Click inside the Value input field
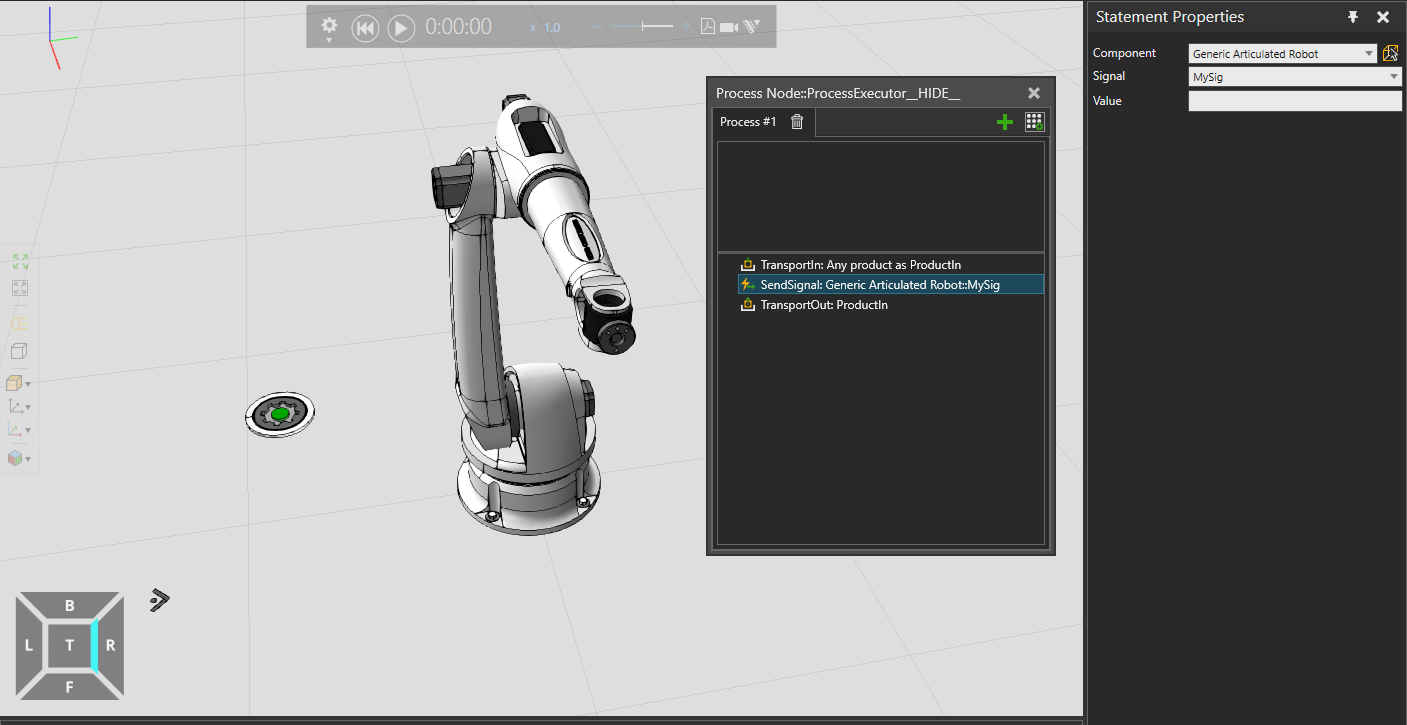1407x725 pixels. coord(1294,100)
